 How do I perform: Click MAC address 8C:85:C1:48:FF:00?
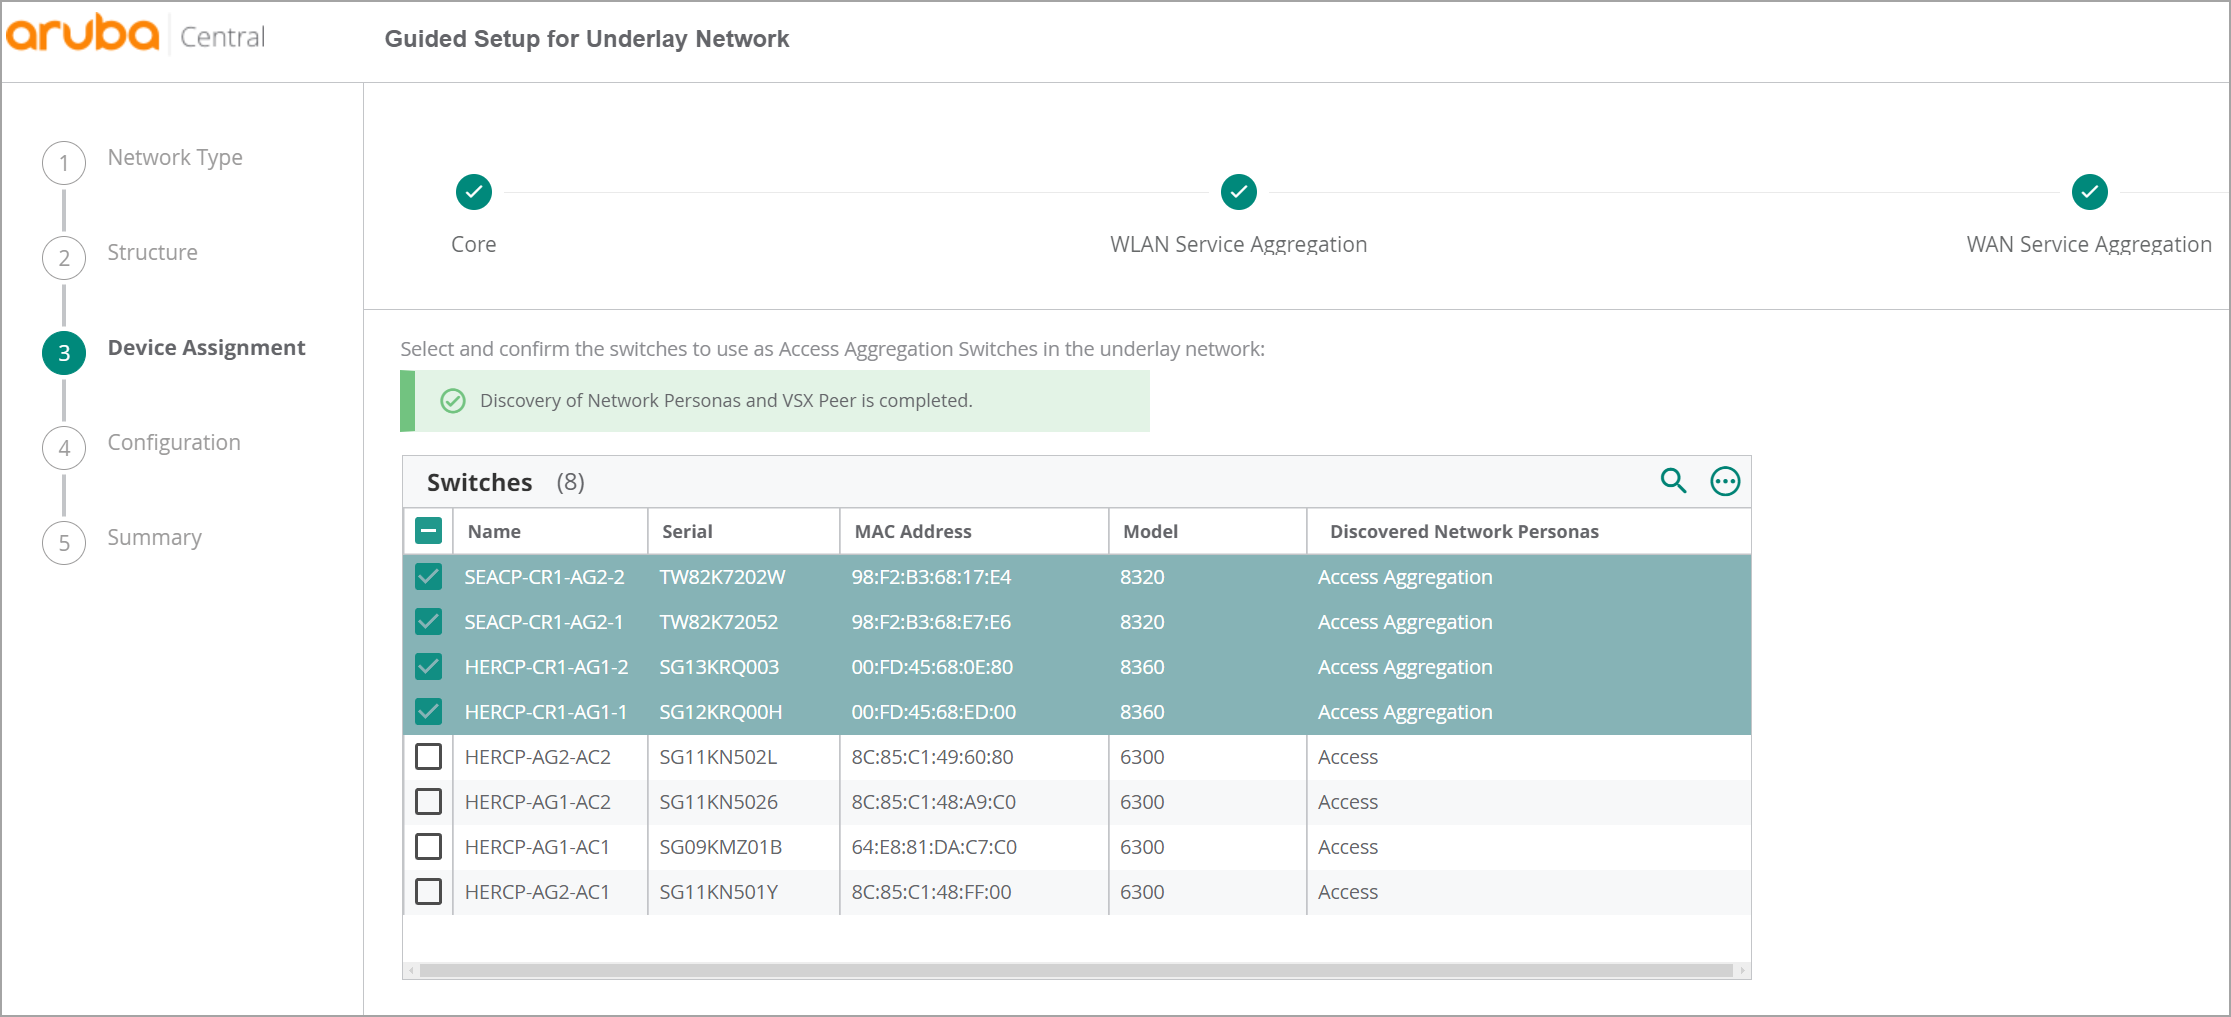coord(931,892)
